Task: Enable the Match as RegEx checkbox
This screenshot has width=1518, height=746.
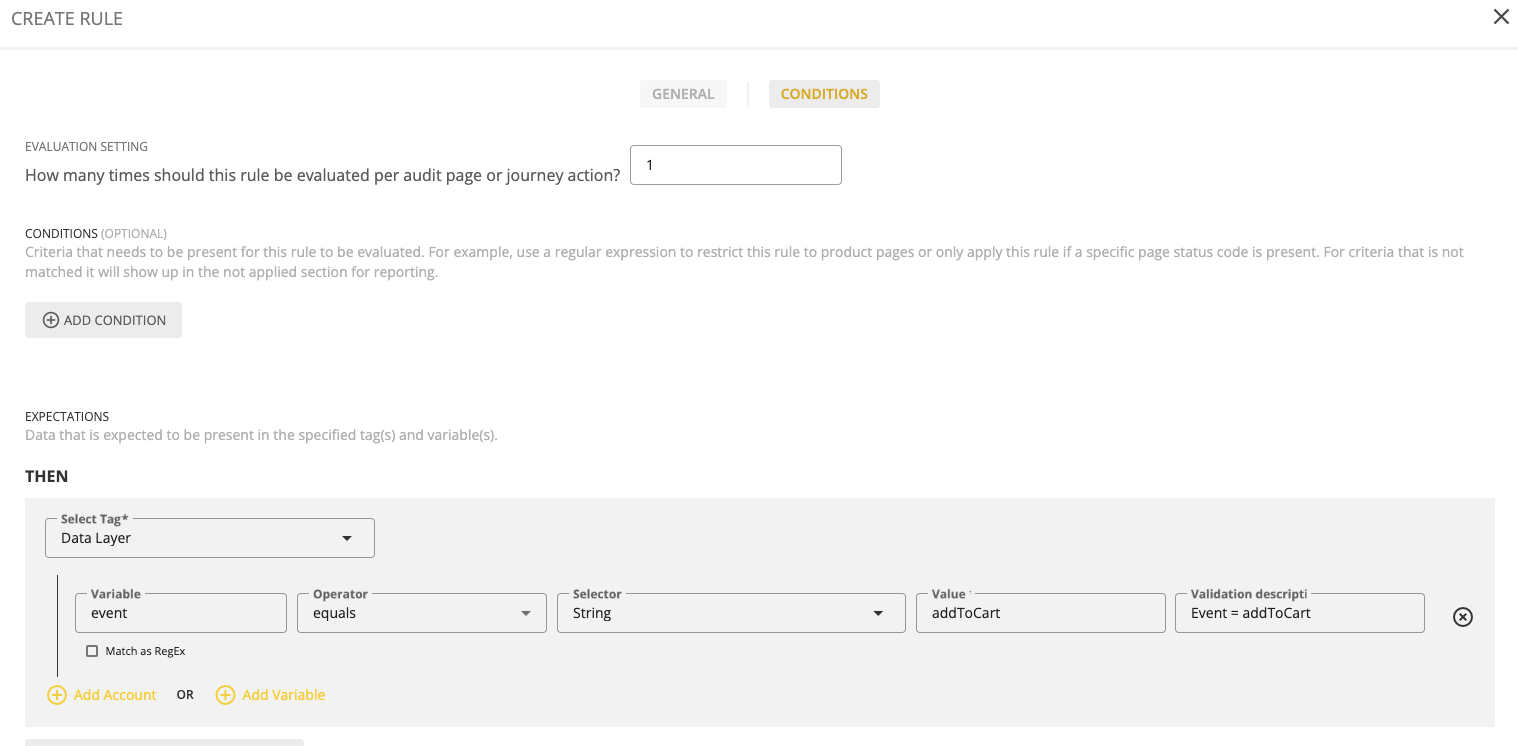Action: click(92, 651)
